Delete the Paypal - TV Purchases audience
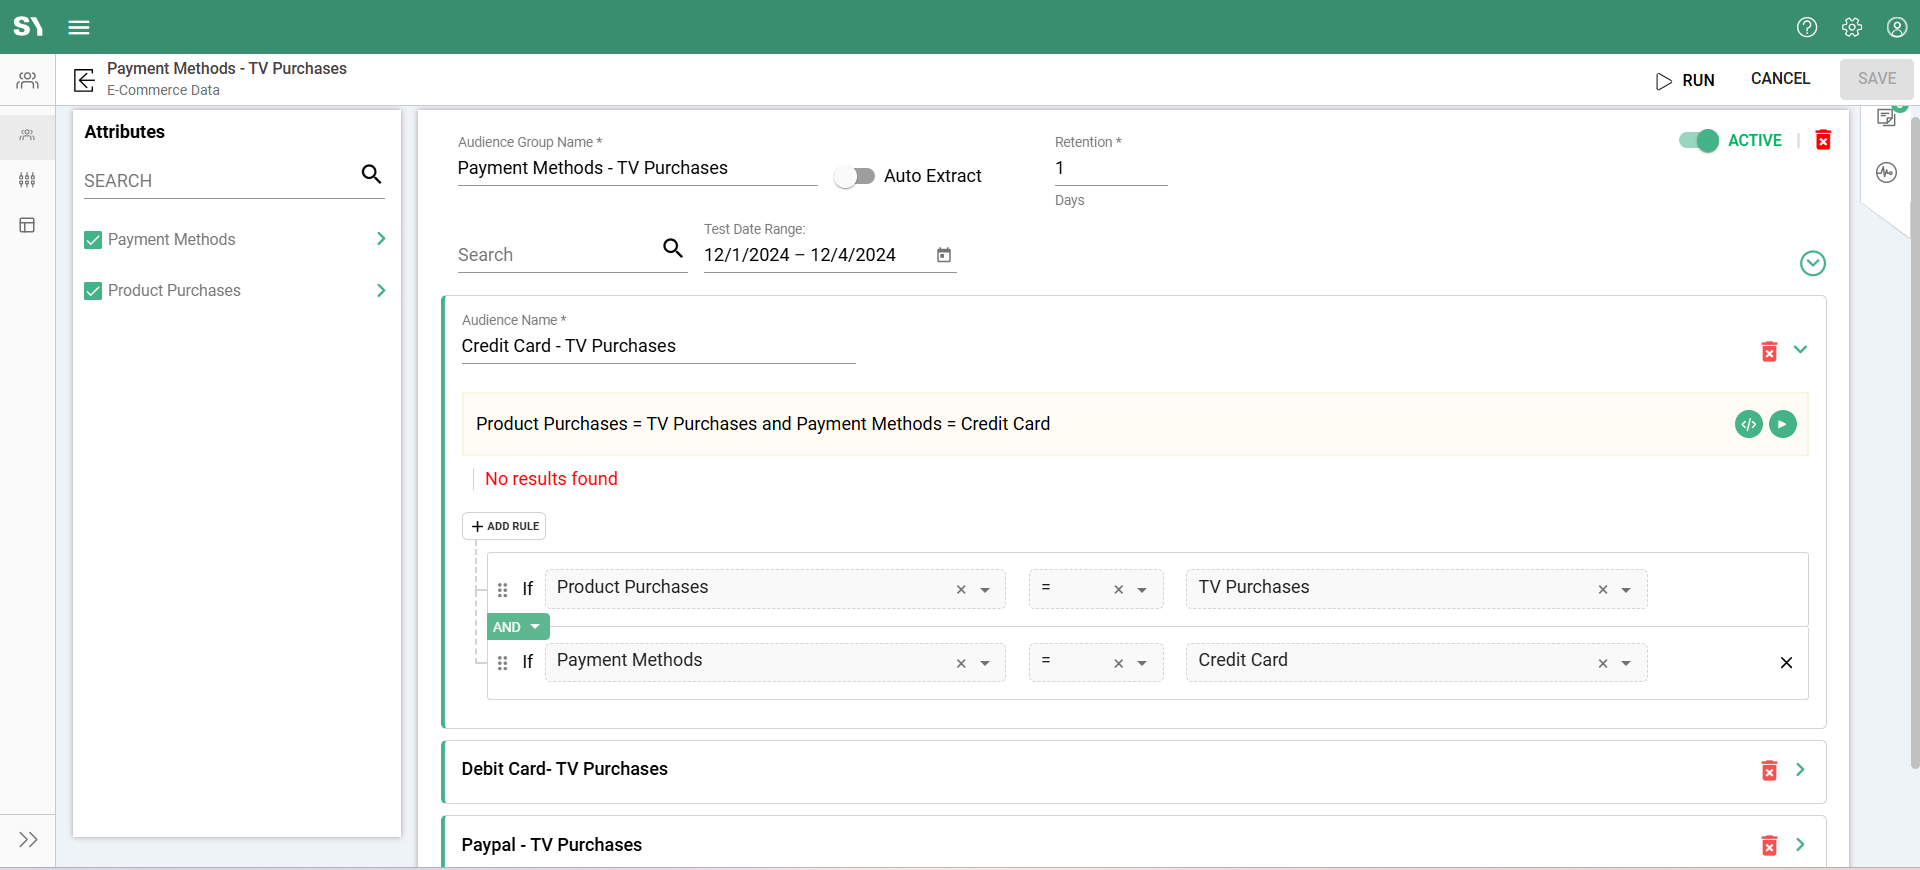 pyautogui.click(x=1769, y=846)
